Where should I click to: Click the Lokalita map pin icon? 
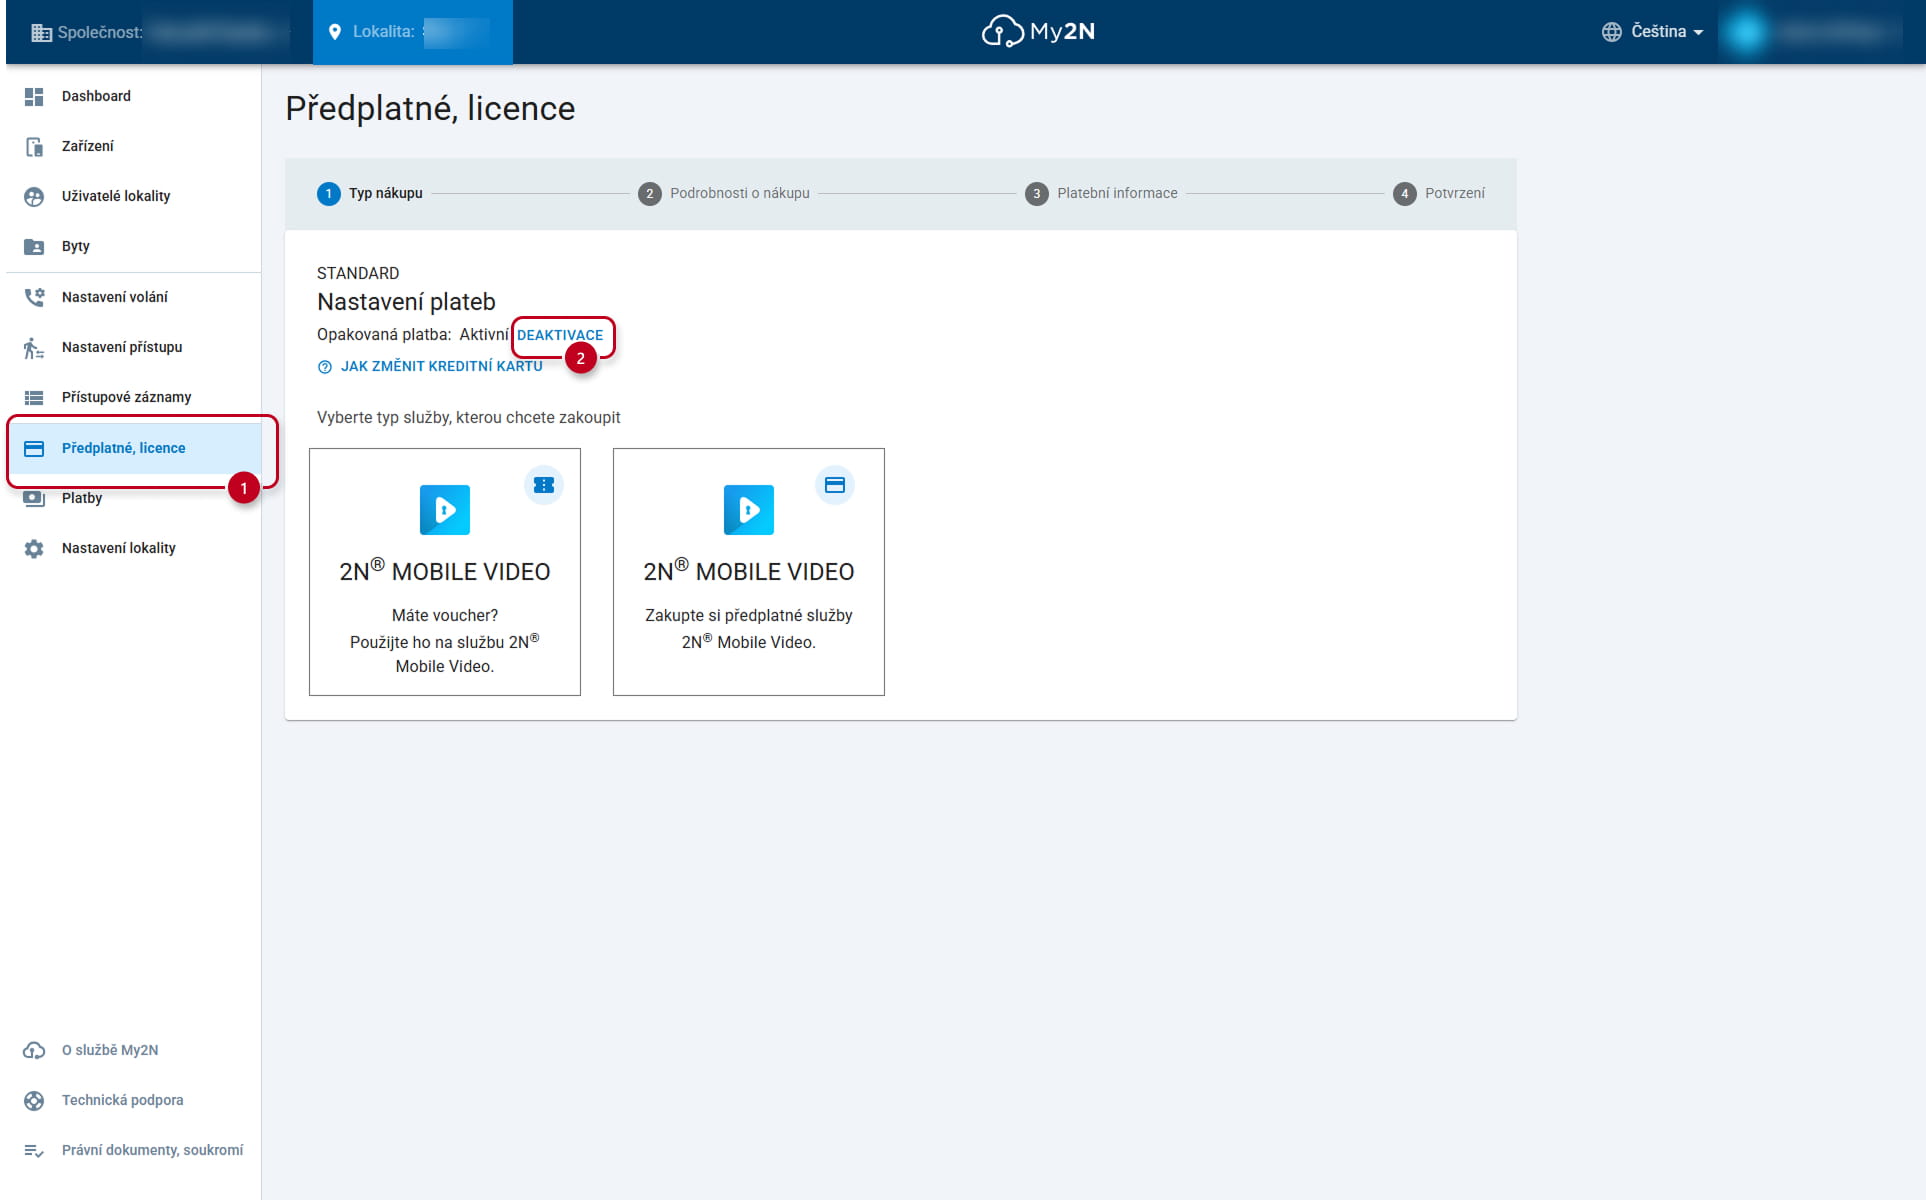click(335, 32)
